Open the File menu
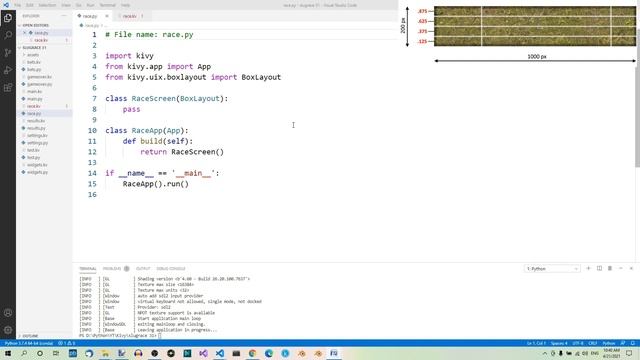This screenshot has width=640, height=360. pos(18,5)
